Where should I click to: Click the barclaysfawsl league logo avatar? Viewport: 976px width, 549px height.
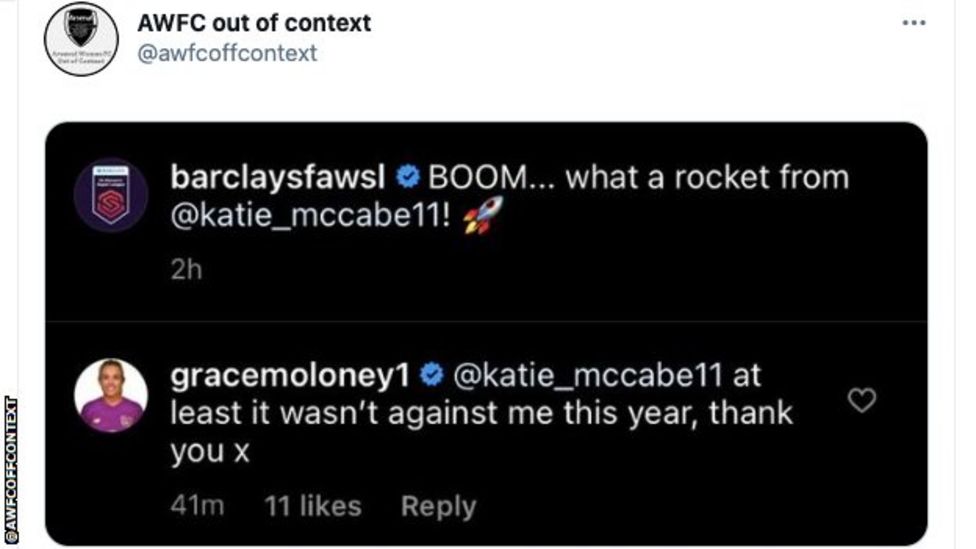pyautogui.click(x=112, y=194)
